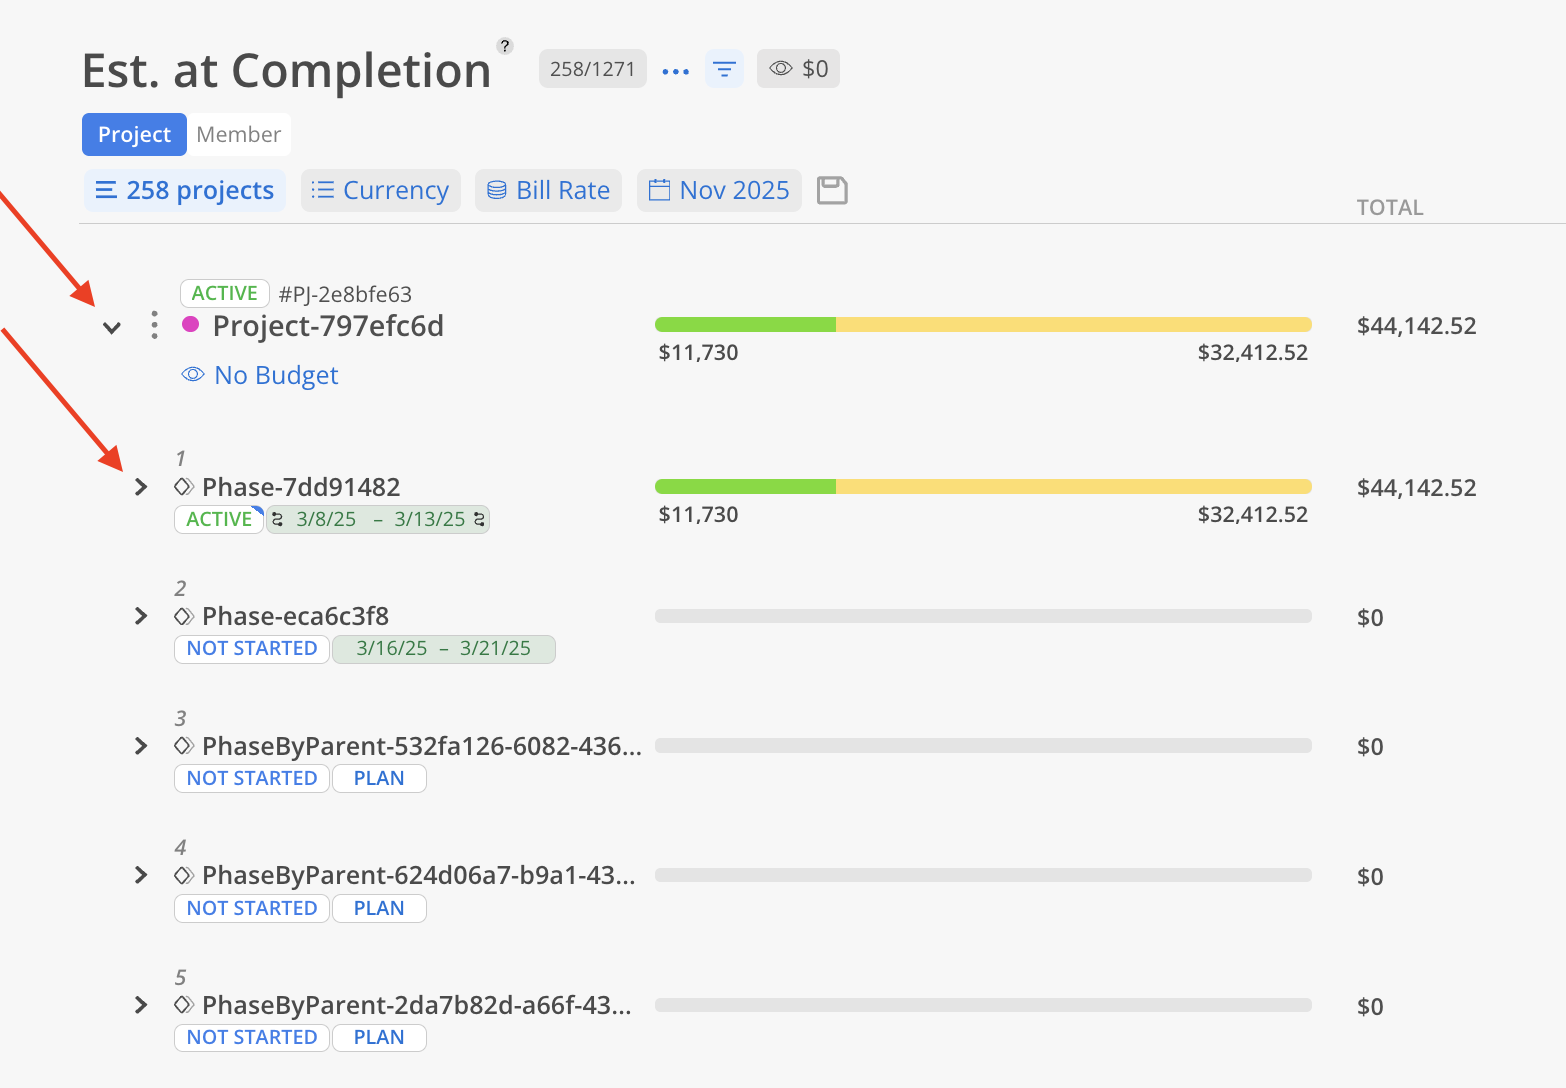Viewport: 1566px width, 1088px height.
Task: Open vertical dots menu for Project-797efc6d
Action: coord(154,325)
